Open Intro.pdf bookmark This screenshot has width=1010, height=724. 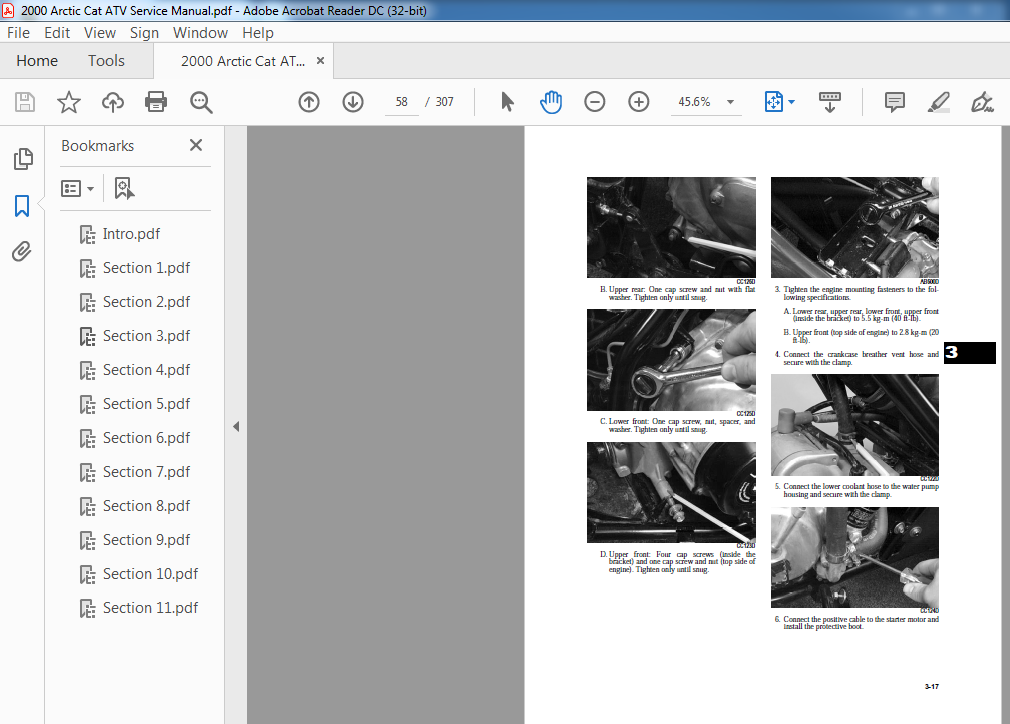131,234
